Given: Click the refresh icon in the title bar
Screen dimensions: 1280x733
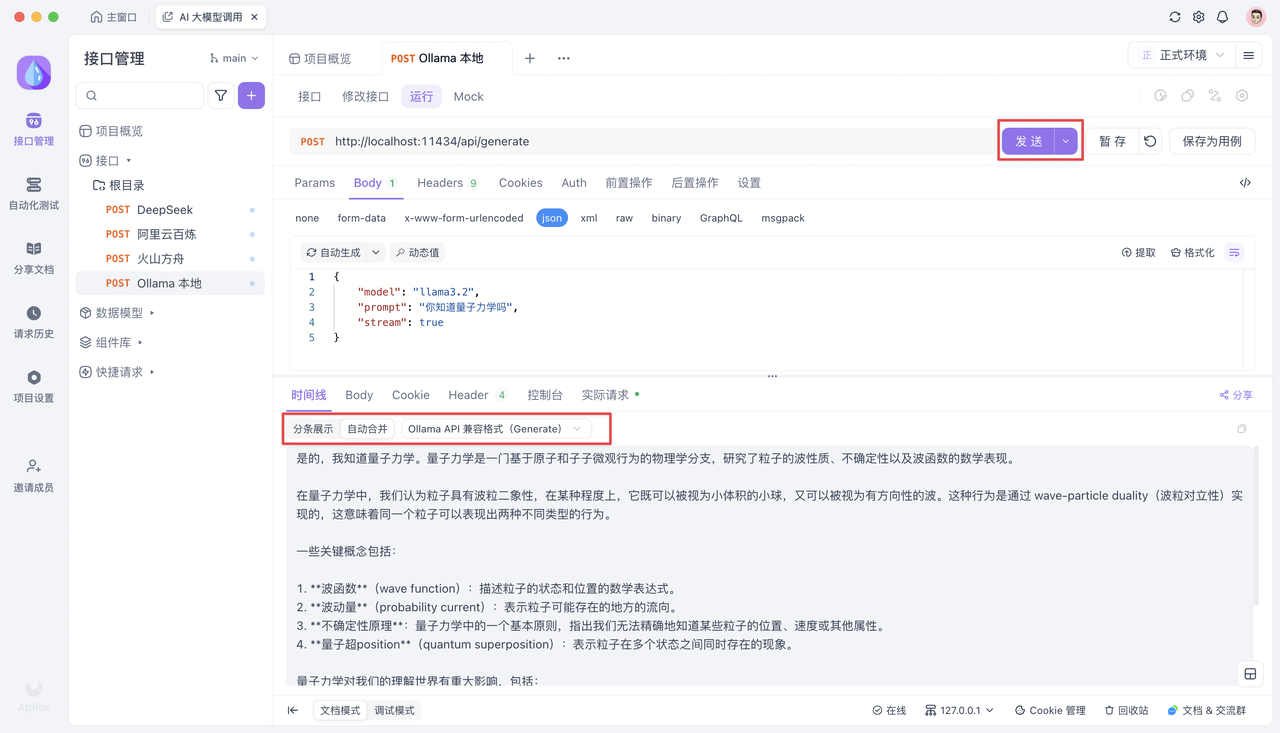Looking at the screenshot, I should 1175,17.
